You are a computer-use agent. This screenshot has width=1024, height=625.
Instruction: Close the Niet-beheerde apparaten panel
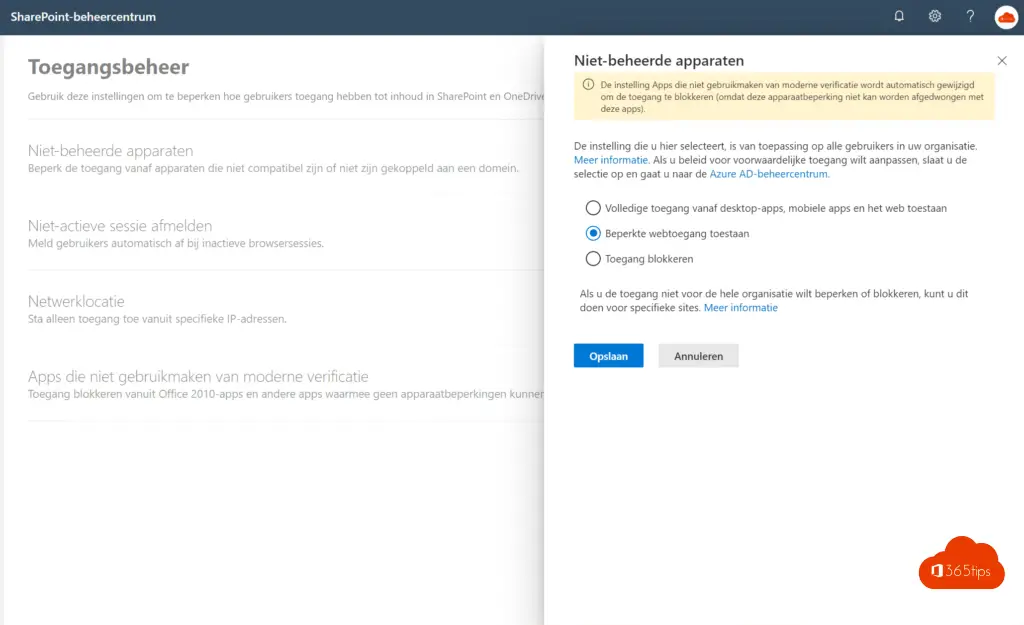1002,61
